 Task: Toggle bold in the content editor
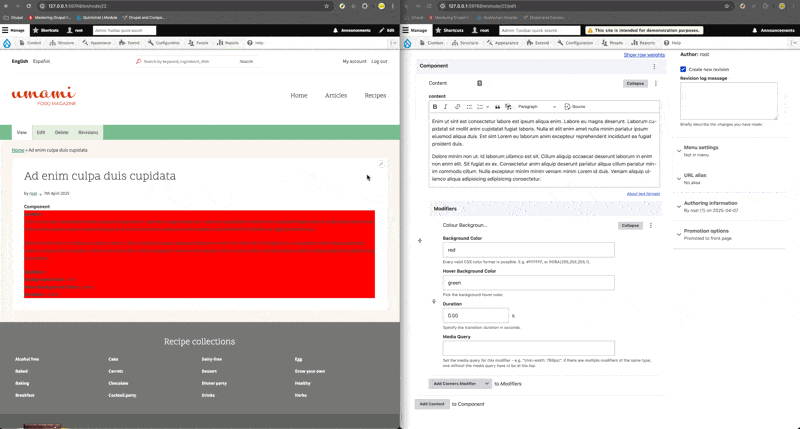click(435, 106)
